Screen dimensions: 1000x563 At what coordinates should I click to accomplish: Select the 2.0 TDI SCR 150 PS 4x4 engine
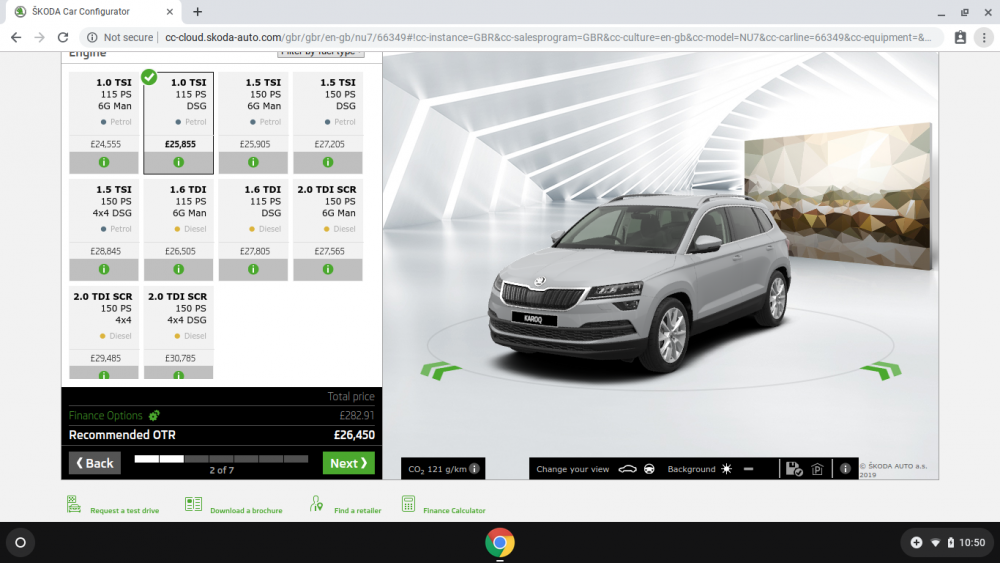[x=104, y=326]
